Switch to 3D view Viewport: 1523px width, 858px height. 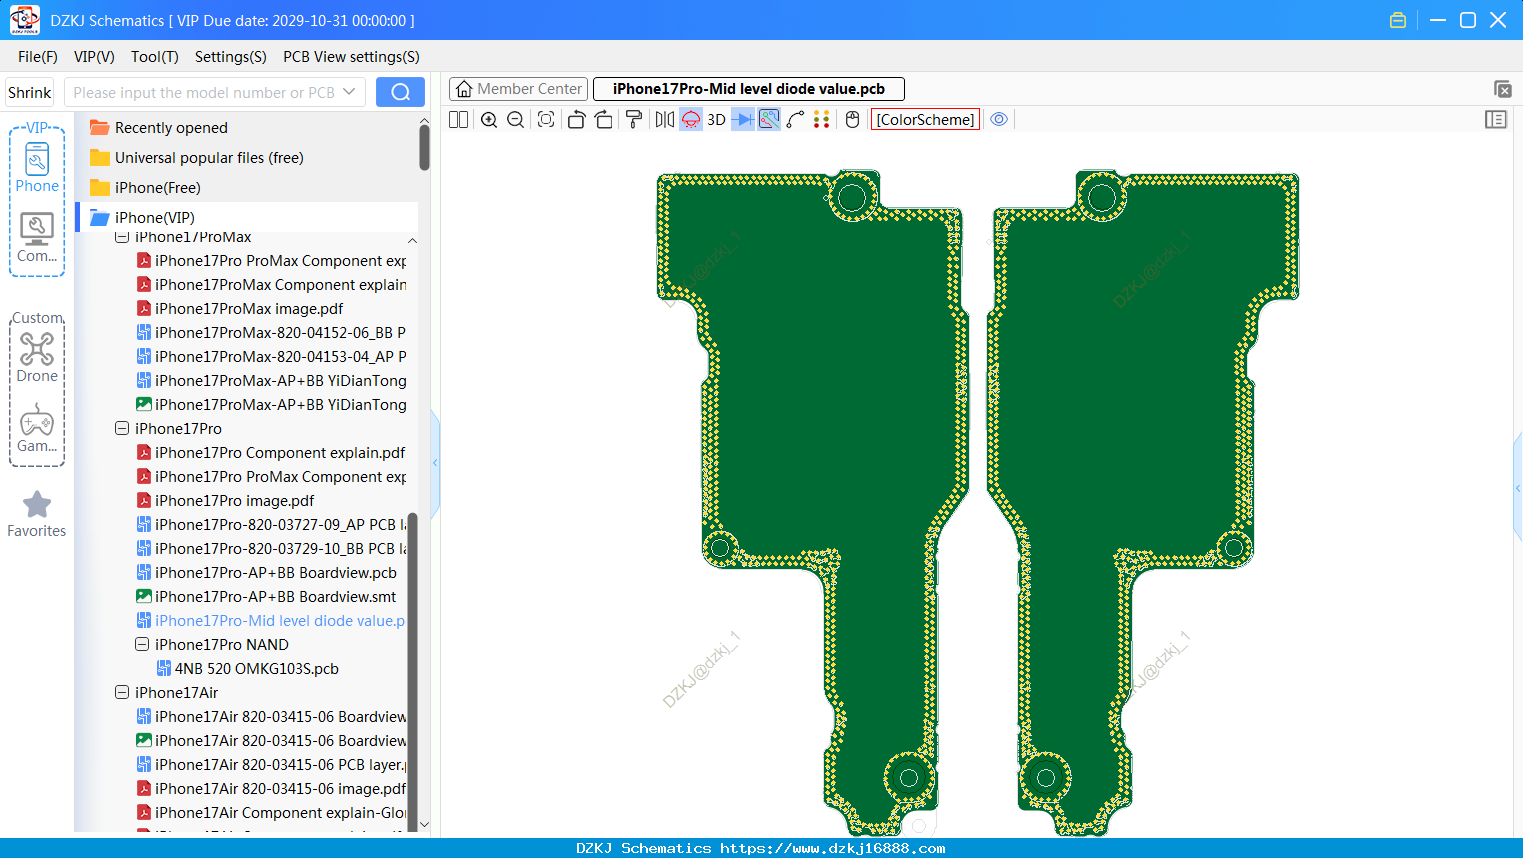[716, 120]
